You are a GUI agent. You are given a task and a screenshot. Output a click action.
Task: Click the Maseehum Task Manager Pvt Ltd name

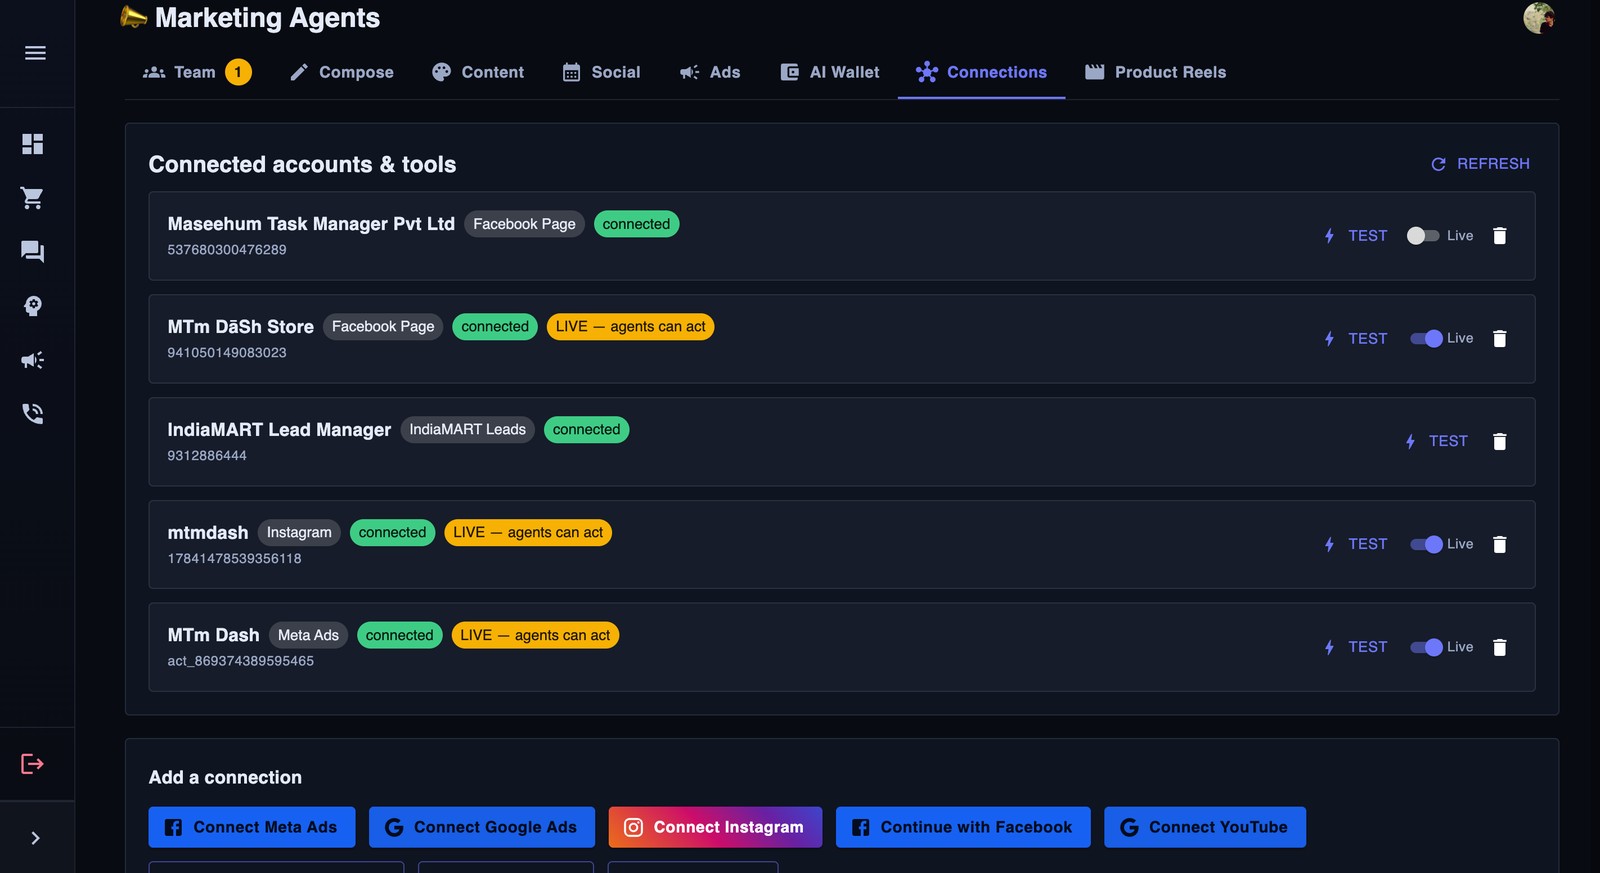(x=311, y=224)
